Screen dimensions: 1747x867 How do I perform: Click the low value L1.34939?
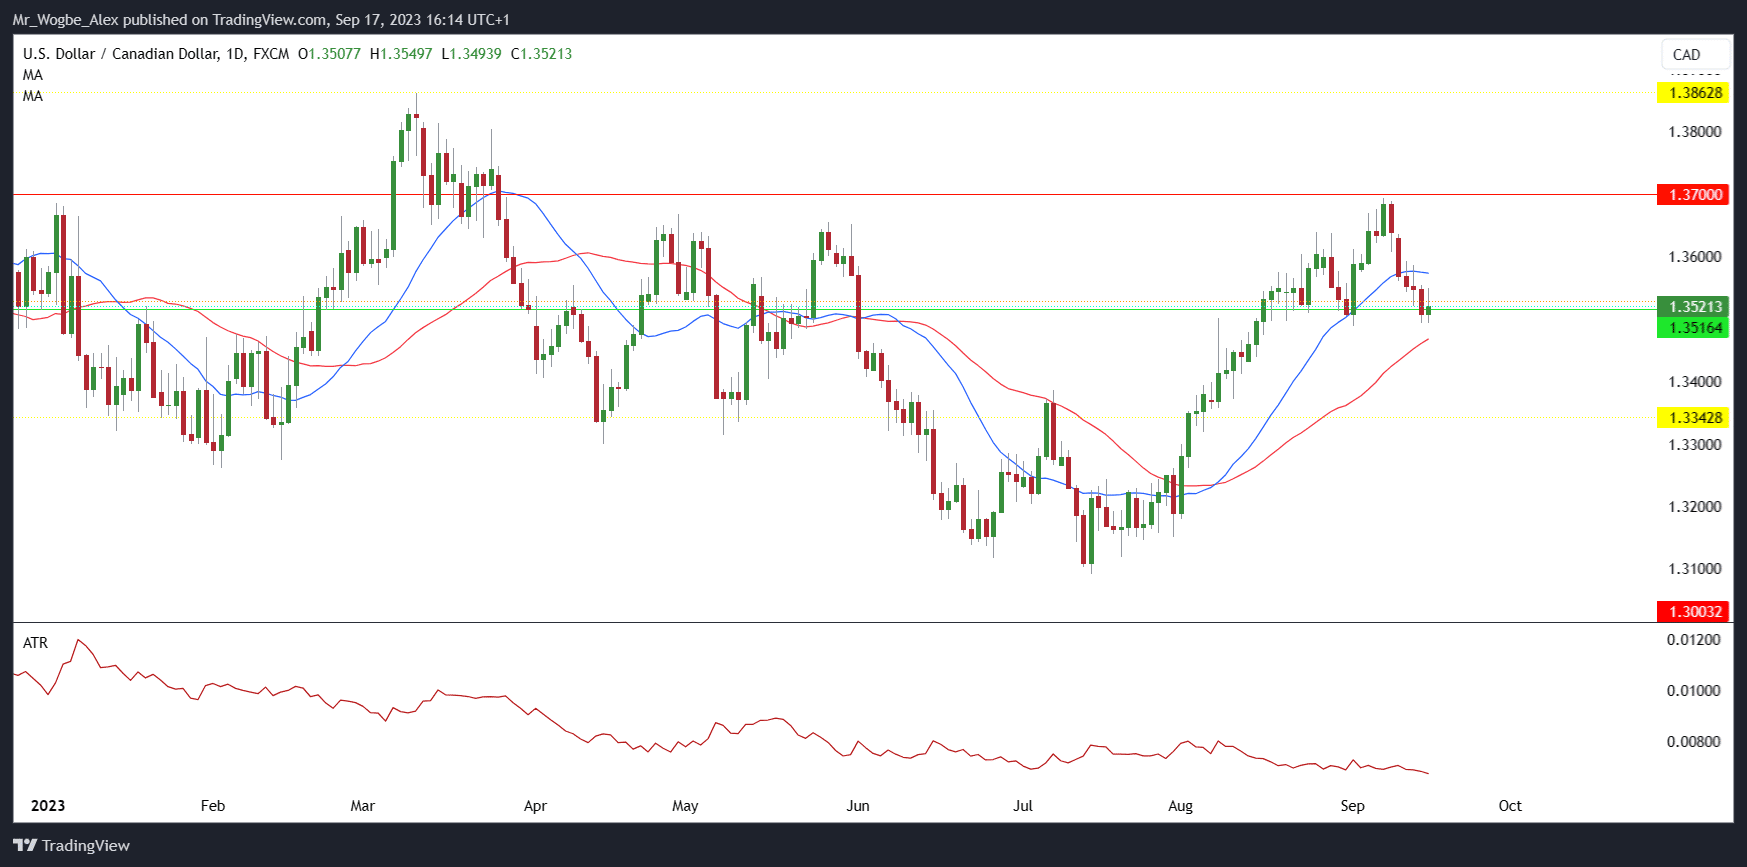click(x=471, y=54)
